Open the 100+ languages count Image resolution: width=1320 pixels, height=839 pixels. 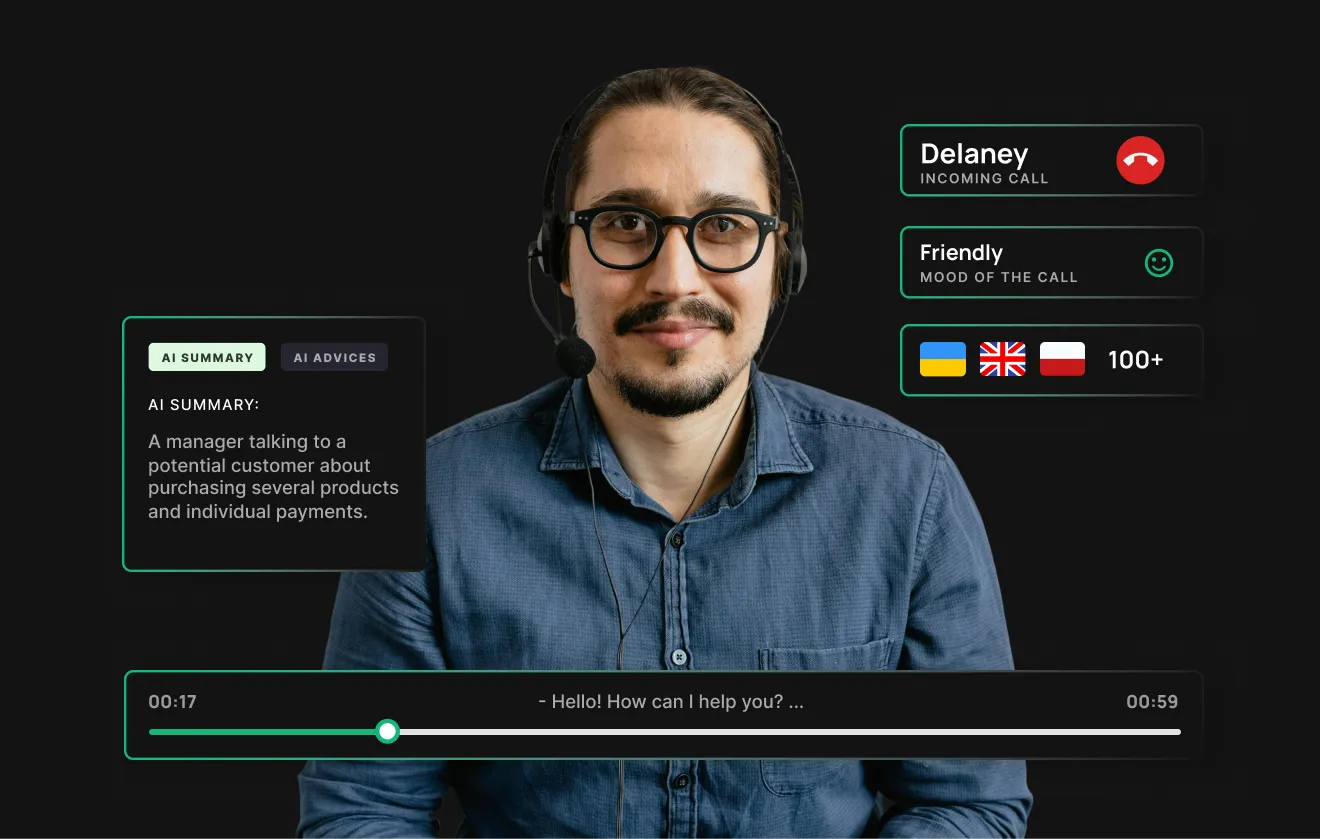tap(1135, 360)
